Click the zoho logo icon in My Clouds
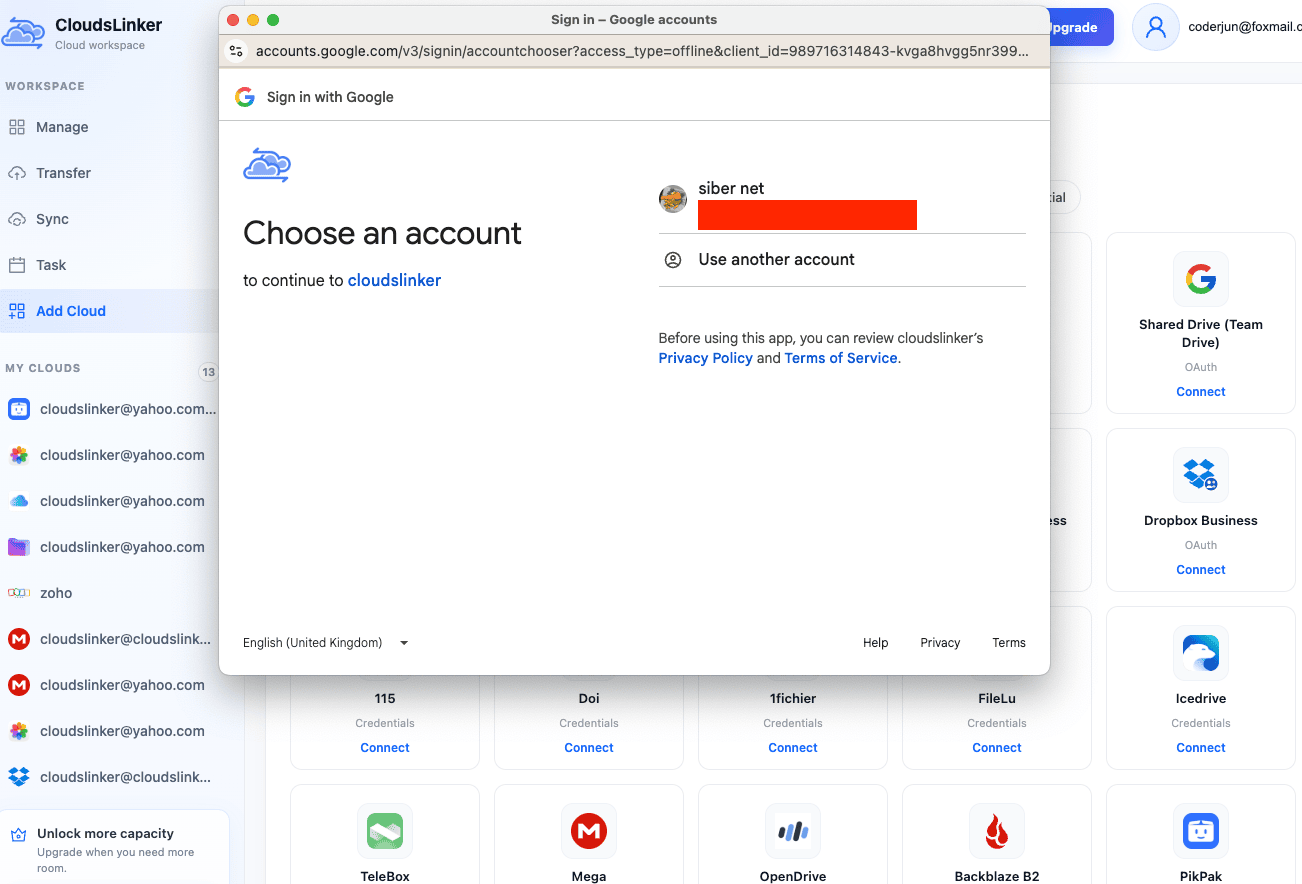 click(x=18, y=593)
